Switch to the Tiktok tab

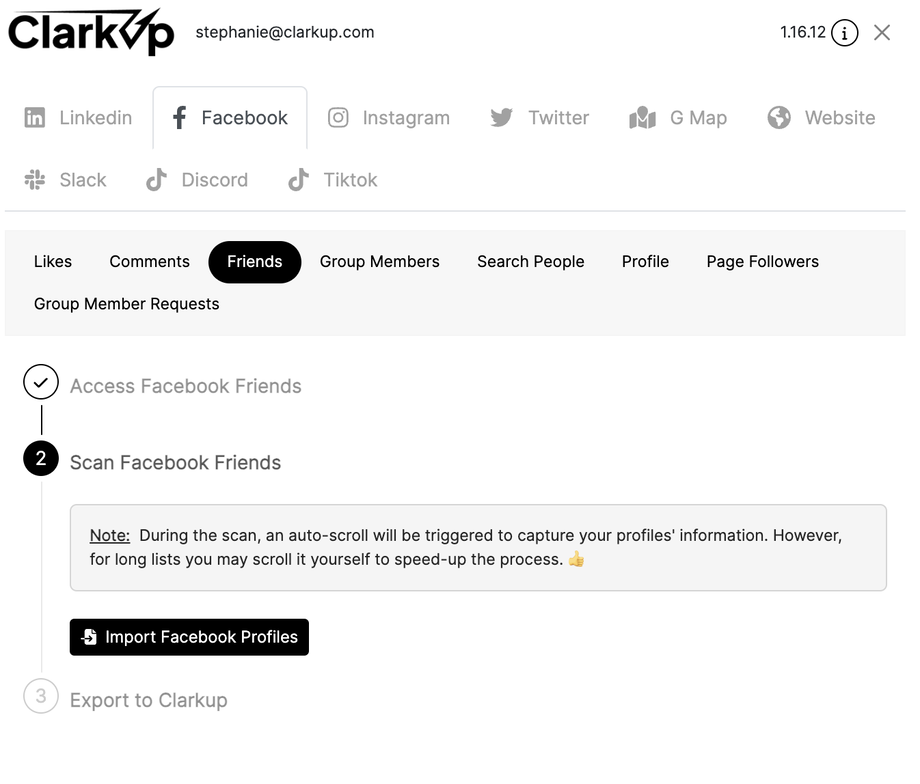(x=332, y=180)
